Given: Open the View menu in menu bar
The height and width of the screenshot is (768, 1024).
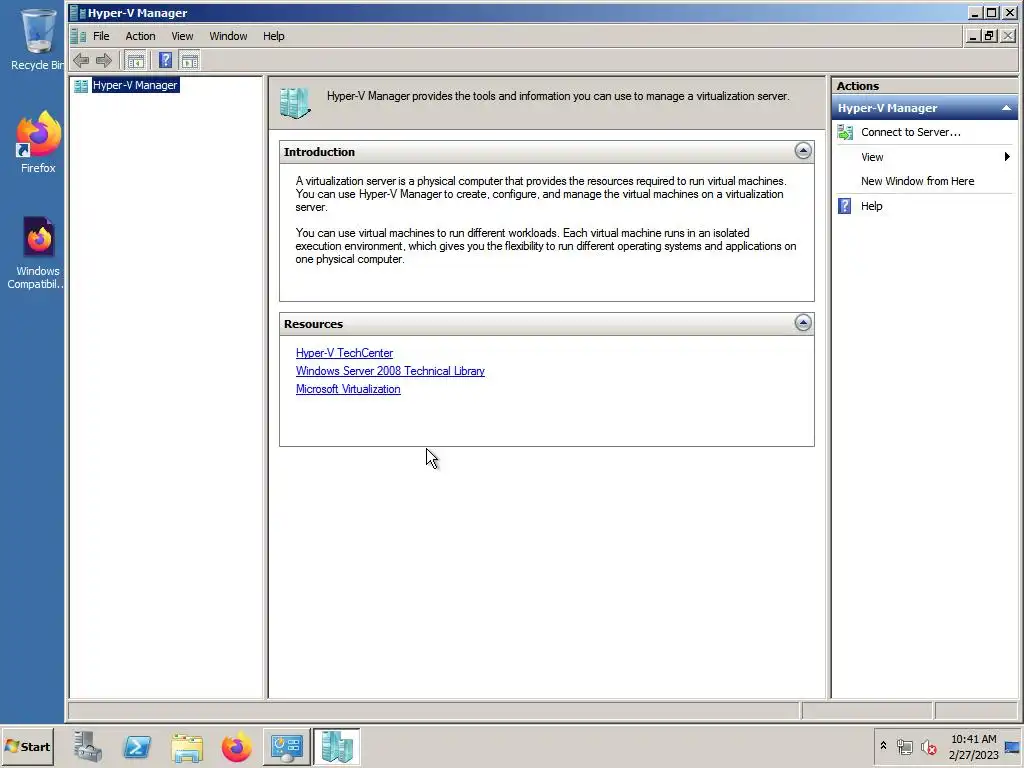Looking at the screenshot, I should pyautogui.click(x=182, y=36).
